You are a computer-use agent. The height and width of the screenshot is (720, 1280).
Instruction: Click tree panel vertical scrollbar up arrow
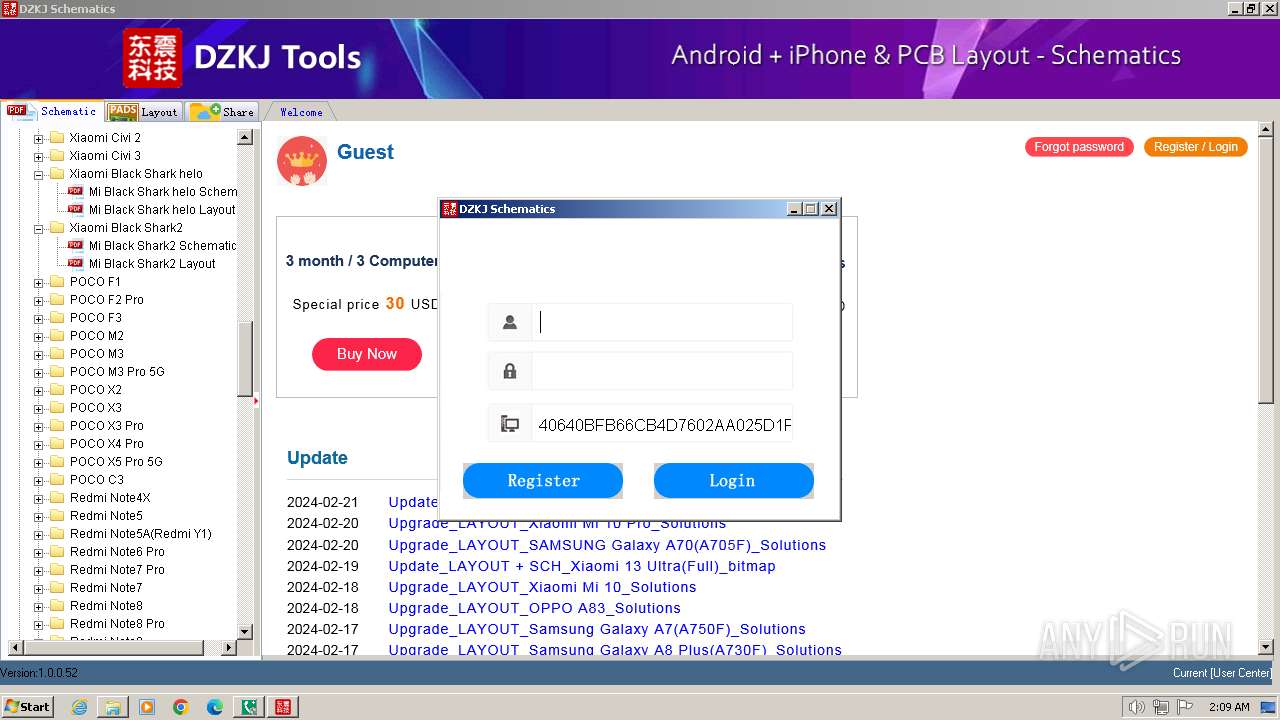click(x=245, y=137)
